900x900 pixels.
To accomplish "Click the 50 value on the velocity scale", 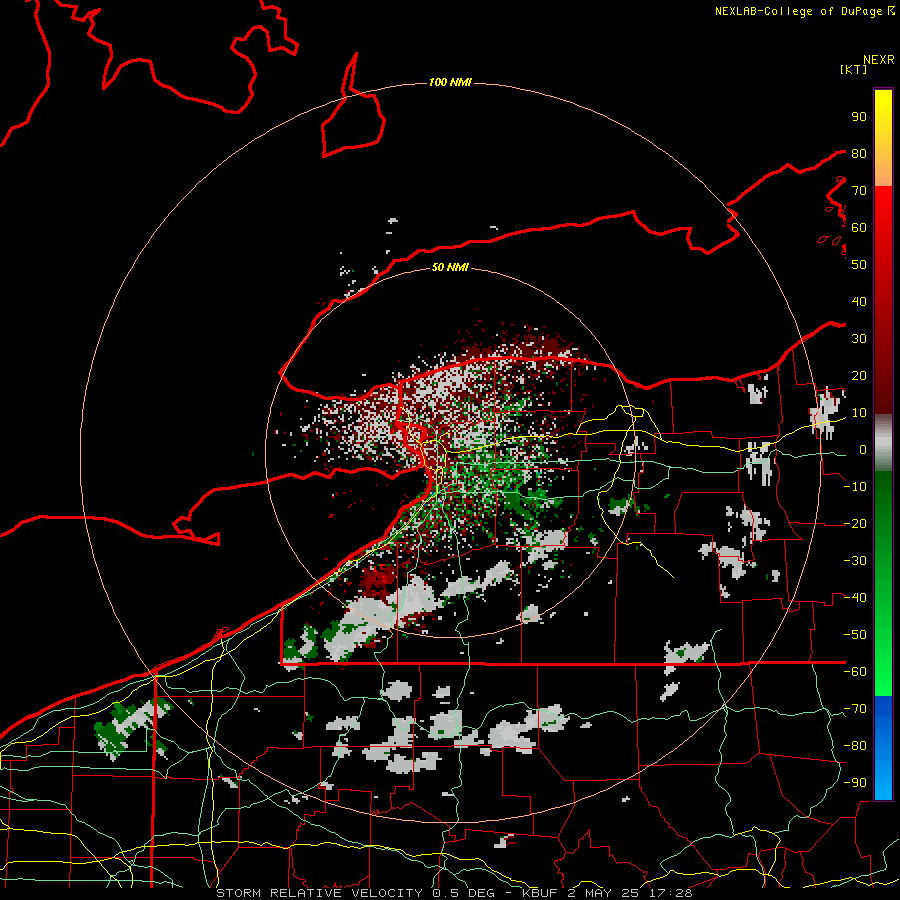I will [859, 265].
